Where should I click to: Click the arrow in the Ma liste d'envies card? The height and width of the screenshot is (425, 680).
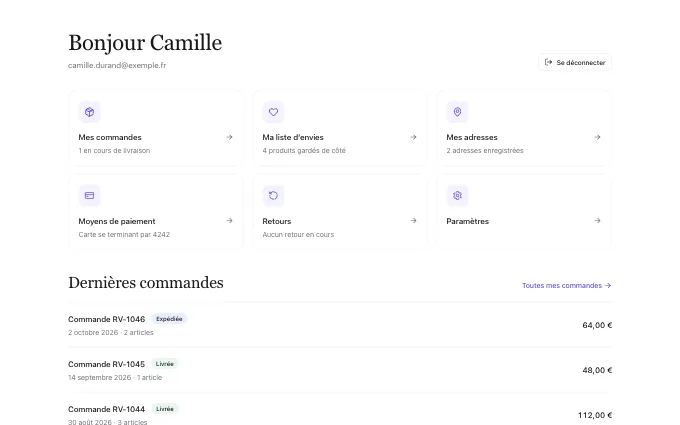point(413,137)
